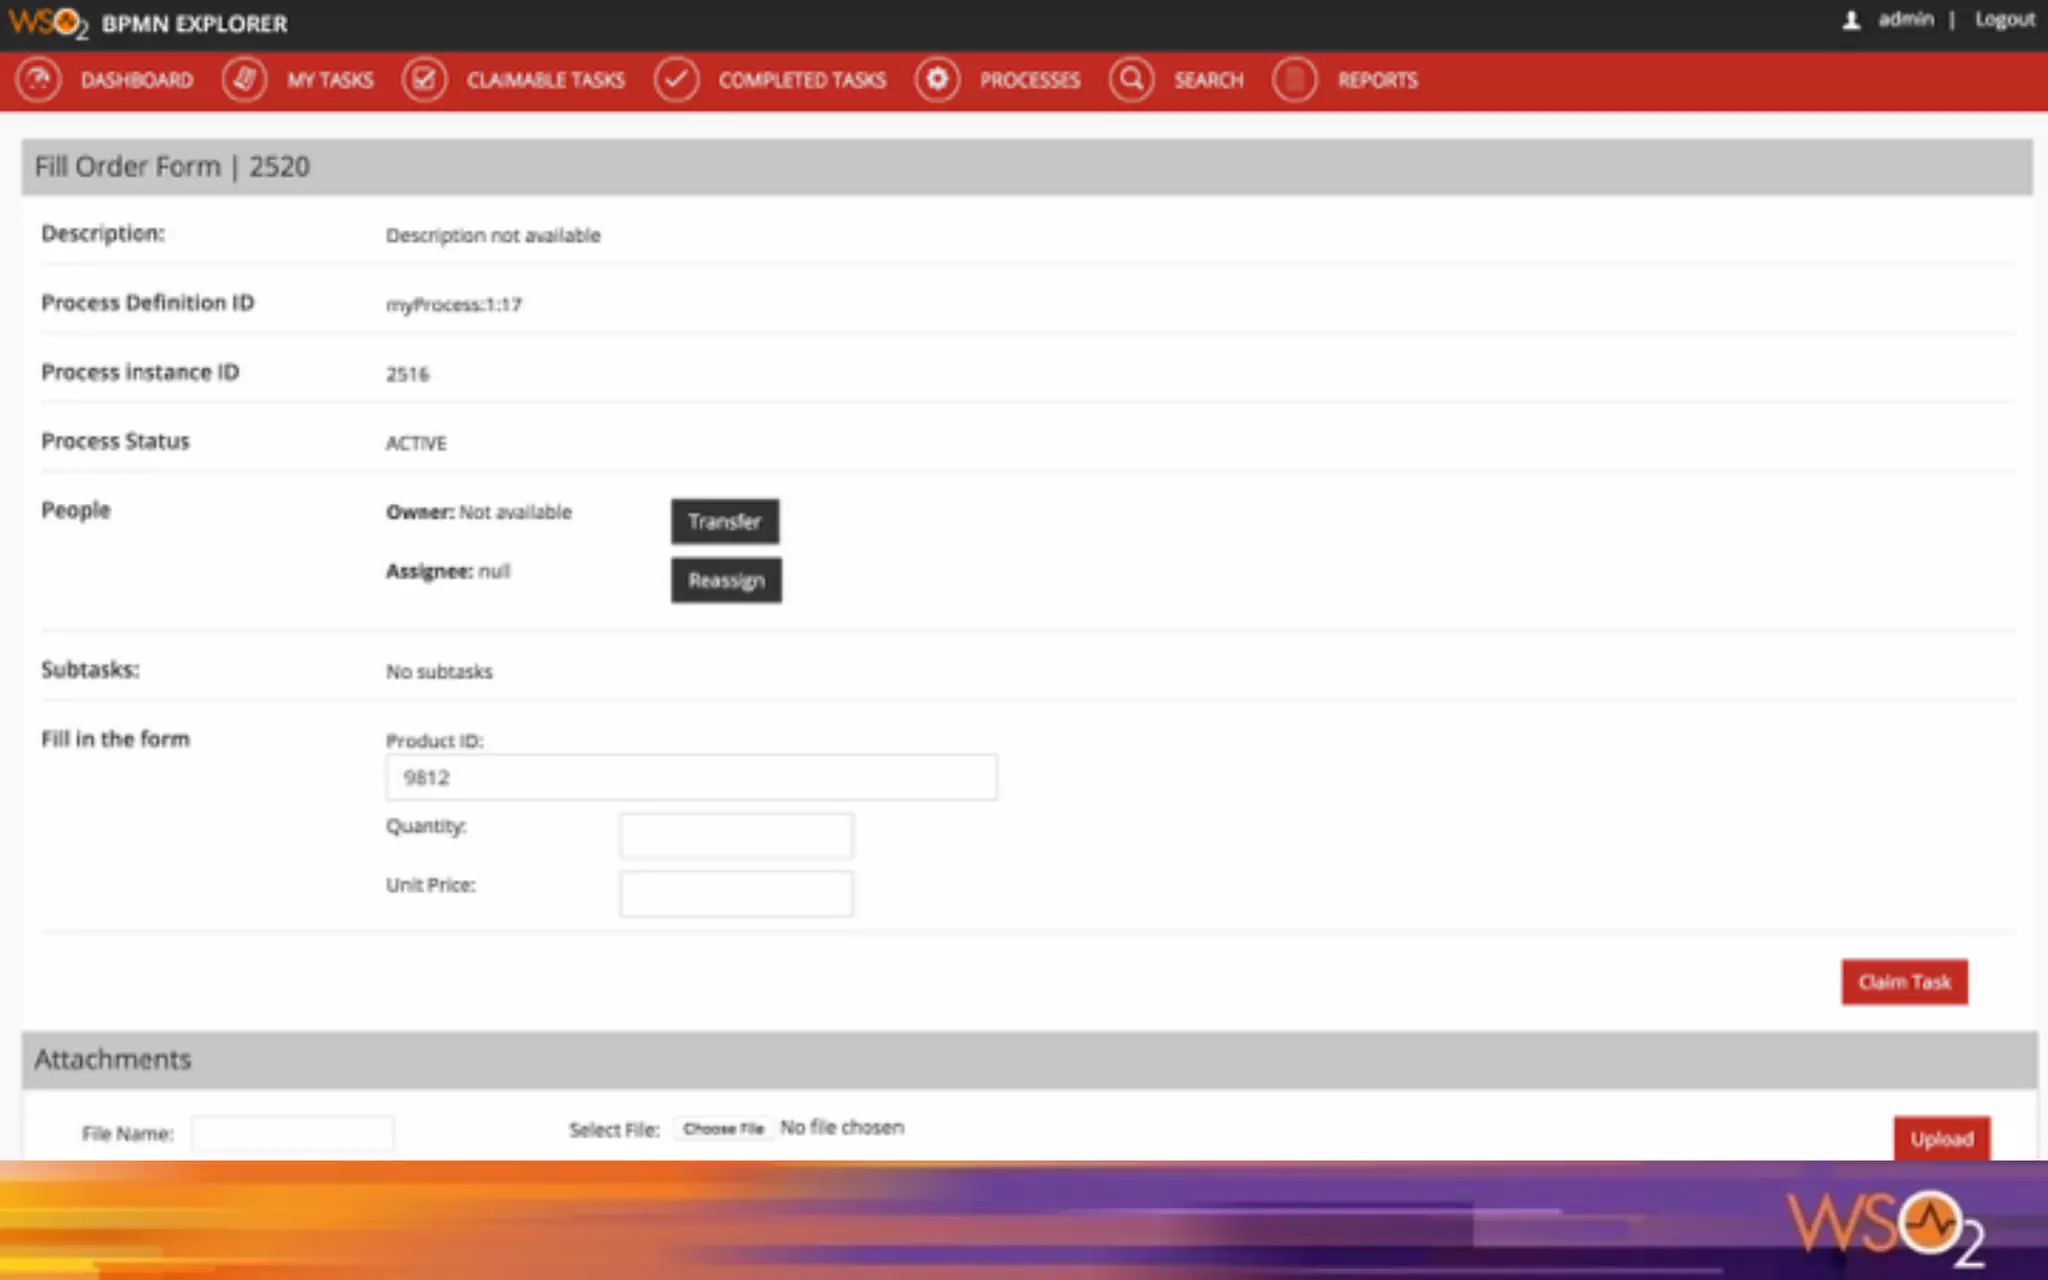Click the Dashboard gauge icon

[x=38, y=80]
